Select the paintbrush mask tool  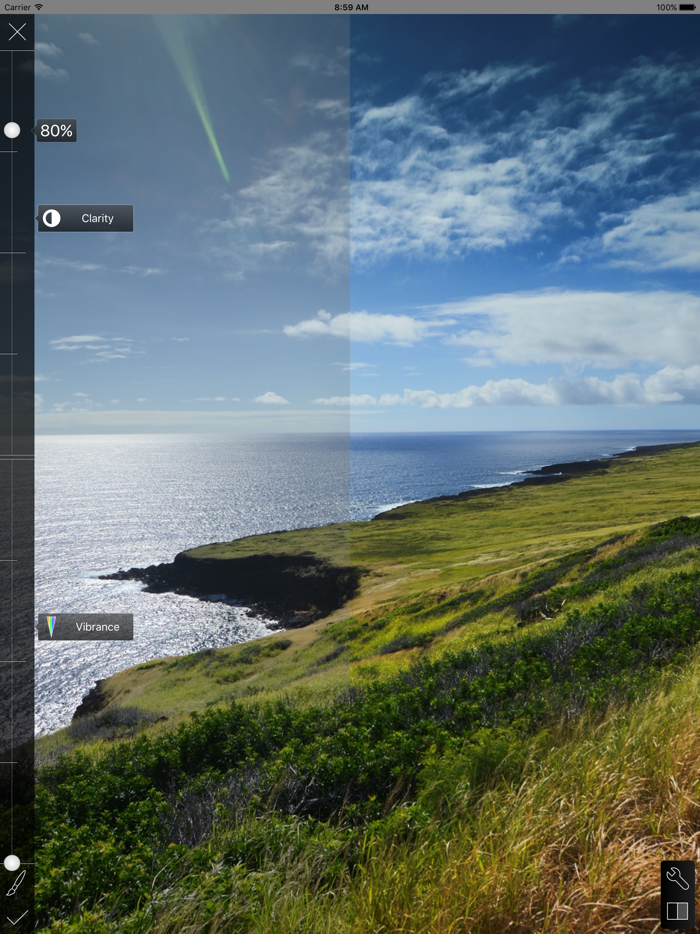point(16,884)
